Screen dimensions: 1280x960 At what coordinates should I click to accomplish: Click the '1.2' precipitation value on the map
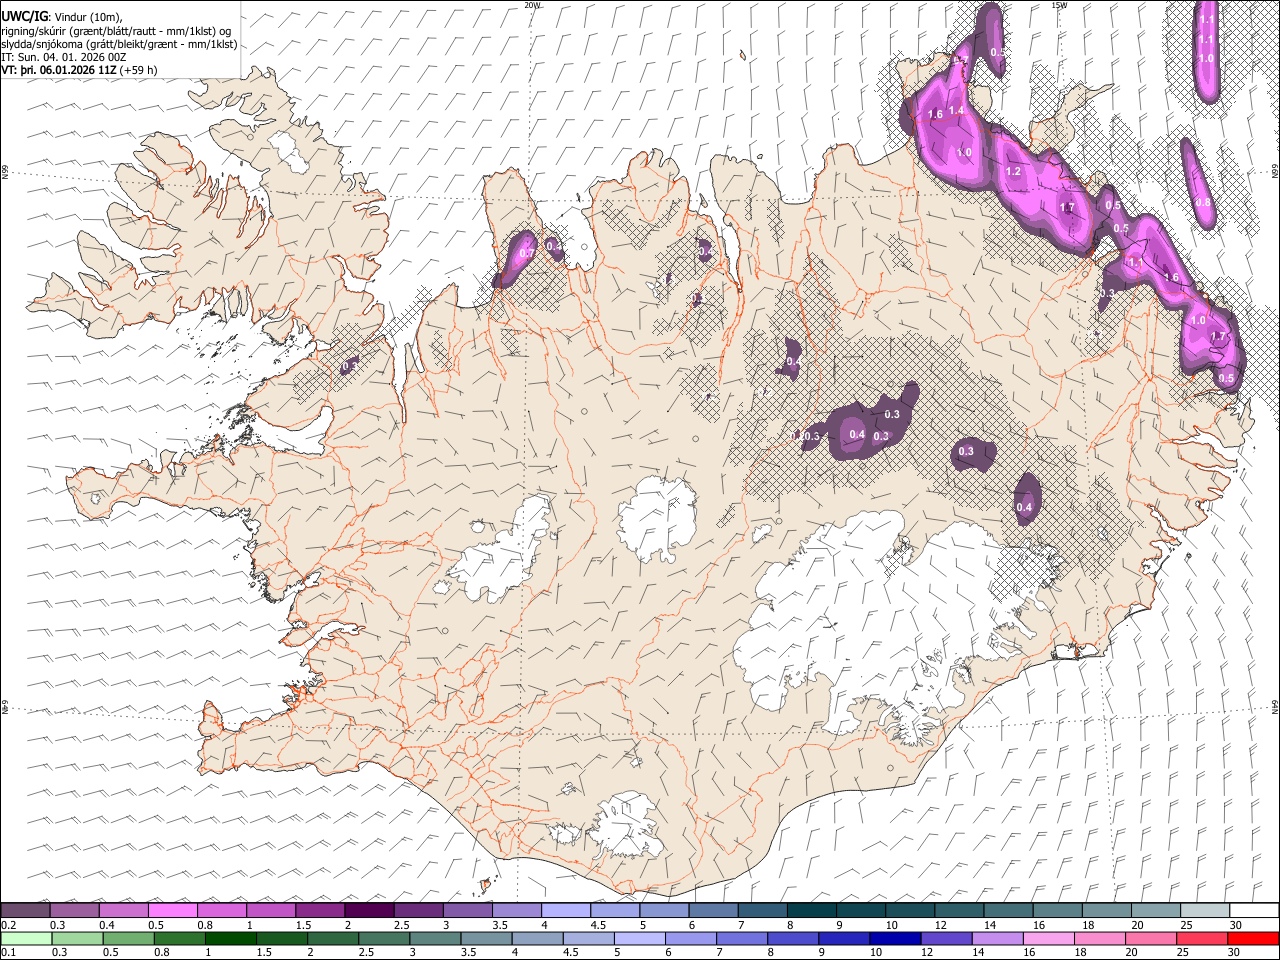pos(1013,172)
